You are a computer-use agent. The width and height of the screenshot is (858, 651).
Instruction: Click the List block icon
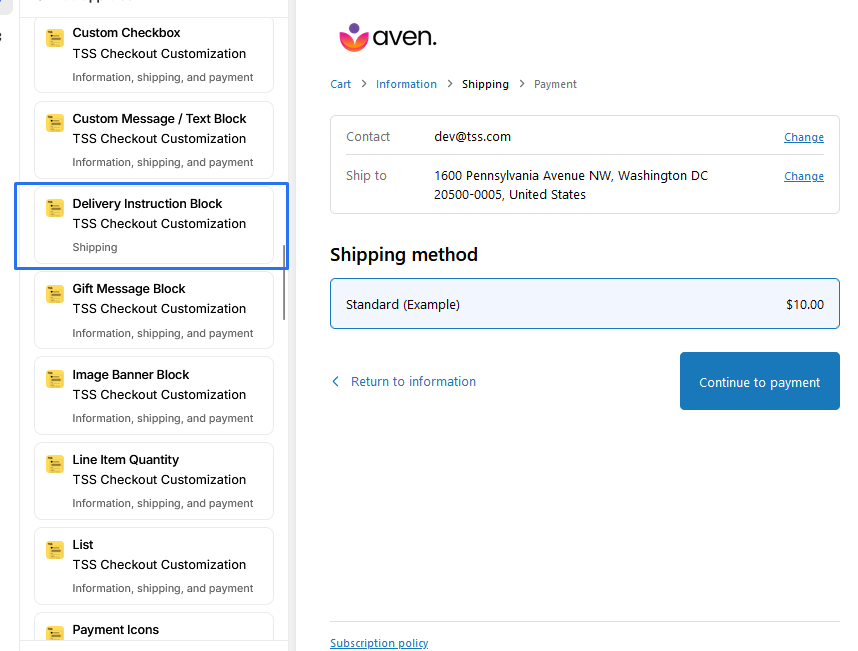click(55, 550)
